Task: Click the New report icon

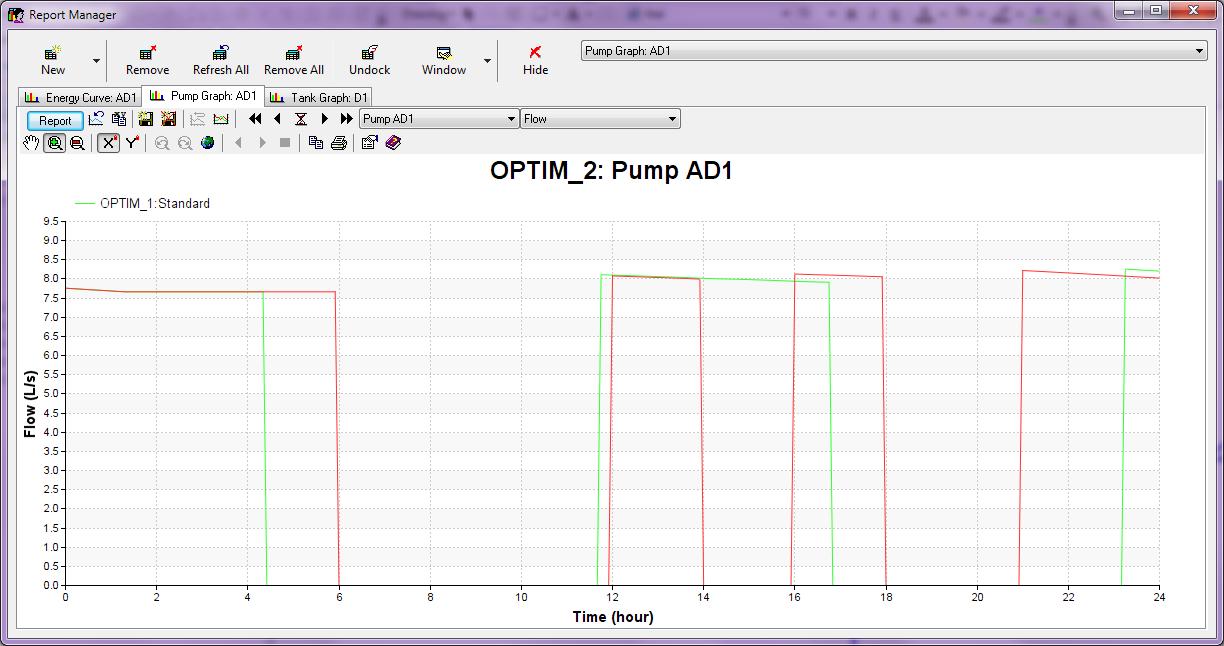Action: (53, 52)
